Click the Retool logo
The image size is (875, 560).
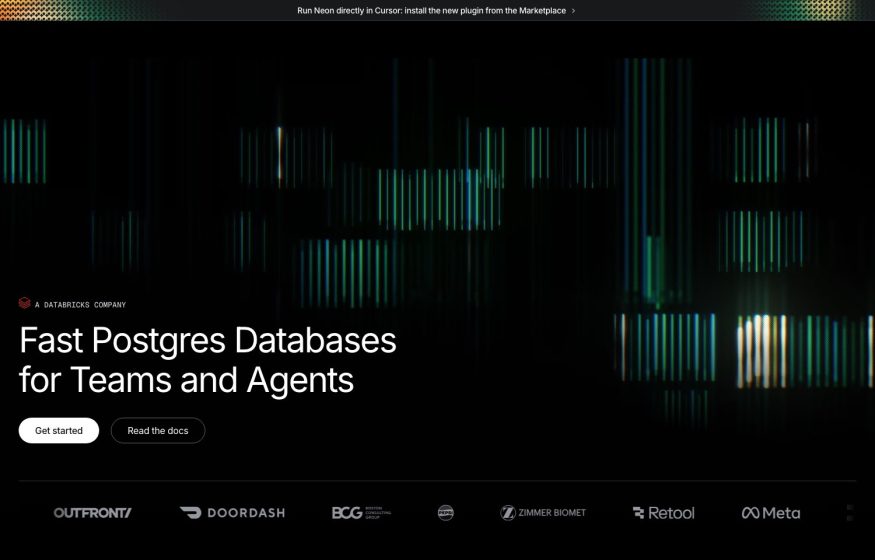point(664,513)
